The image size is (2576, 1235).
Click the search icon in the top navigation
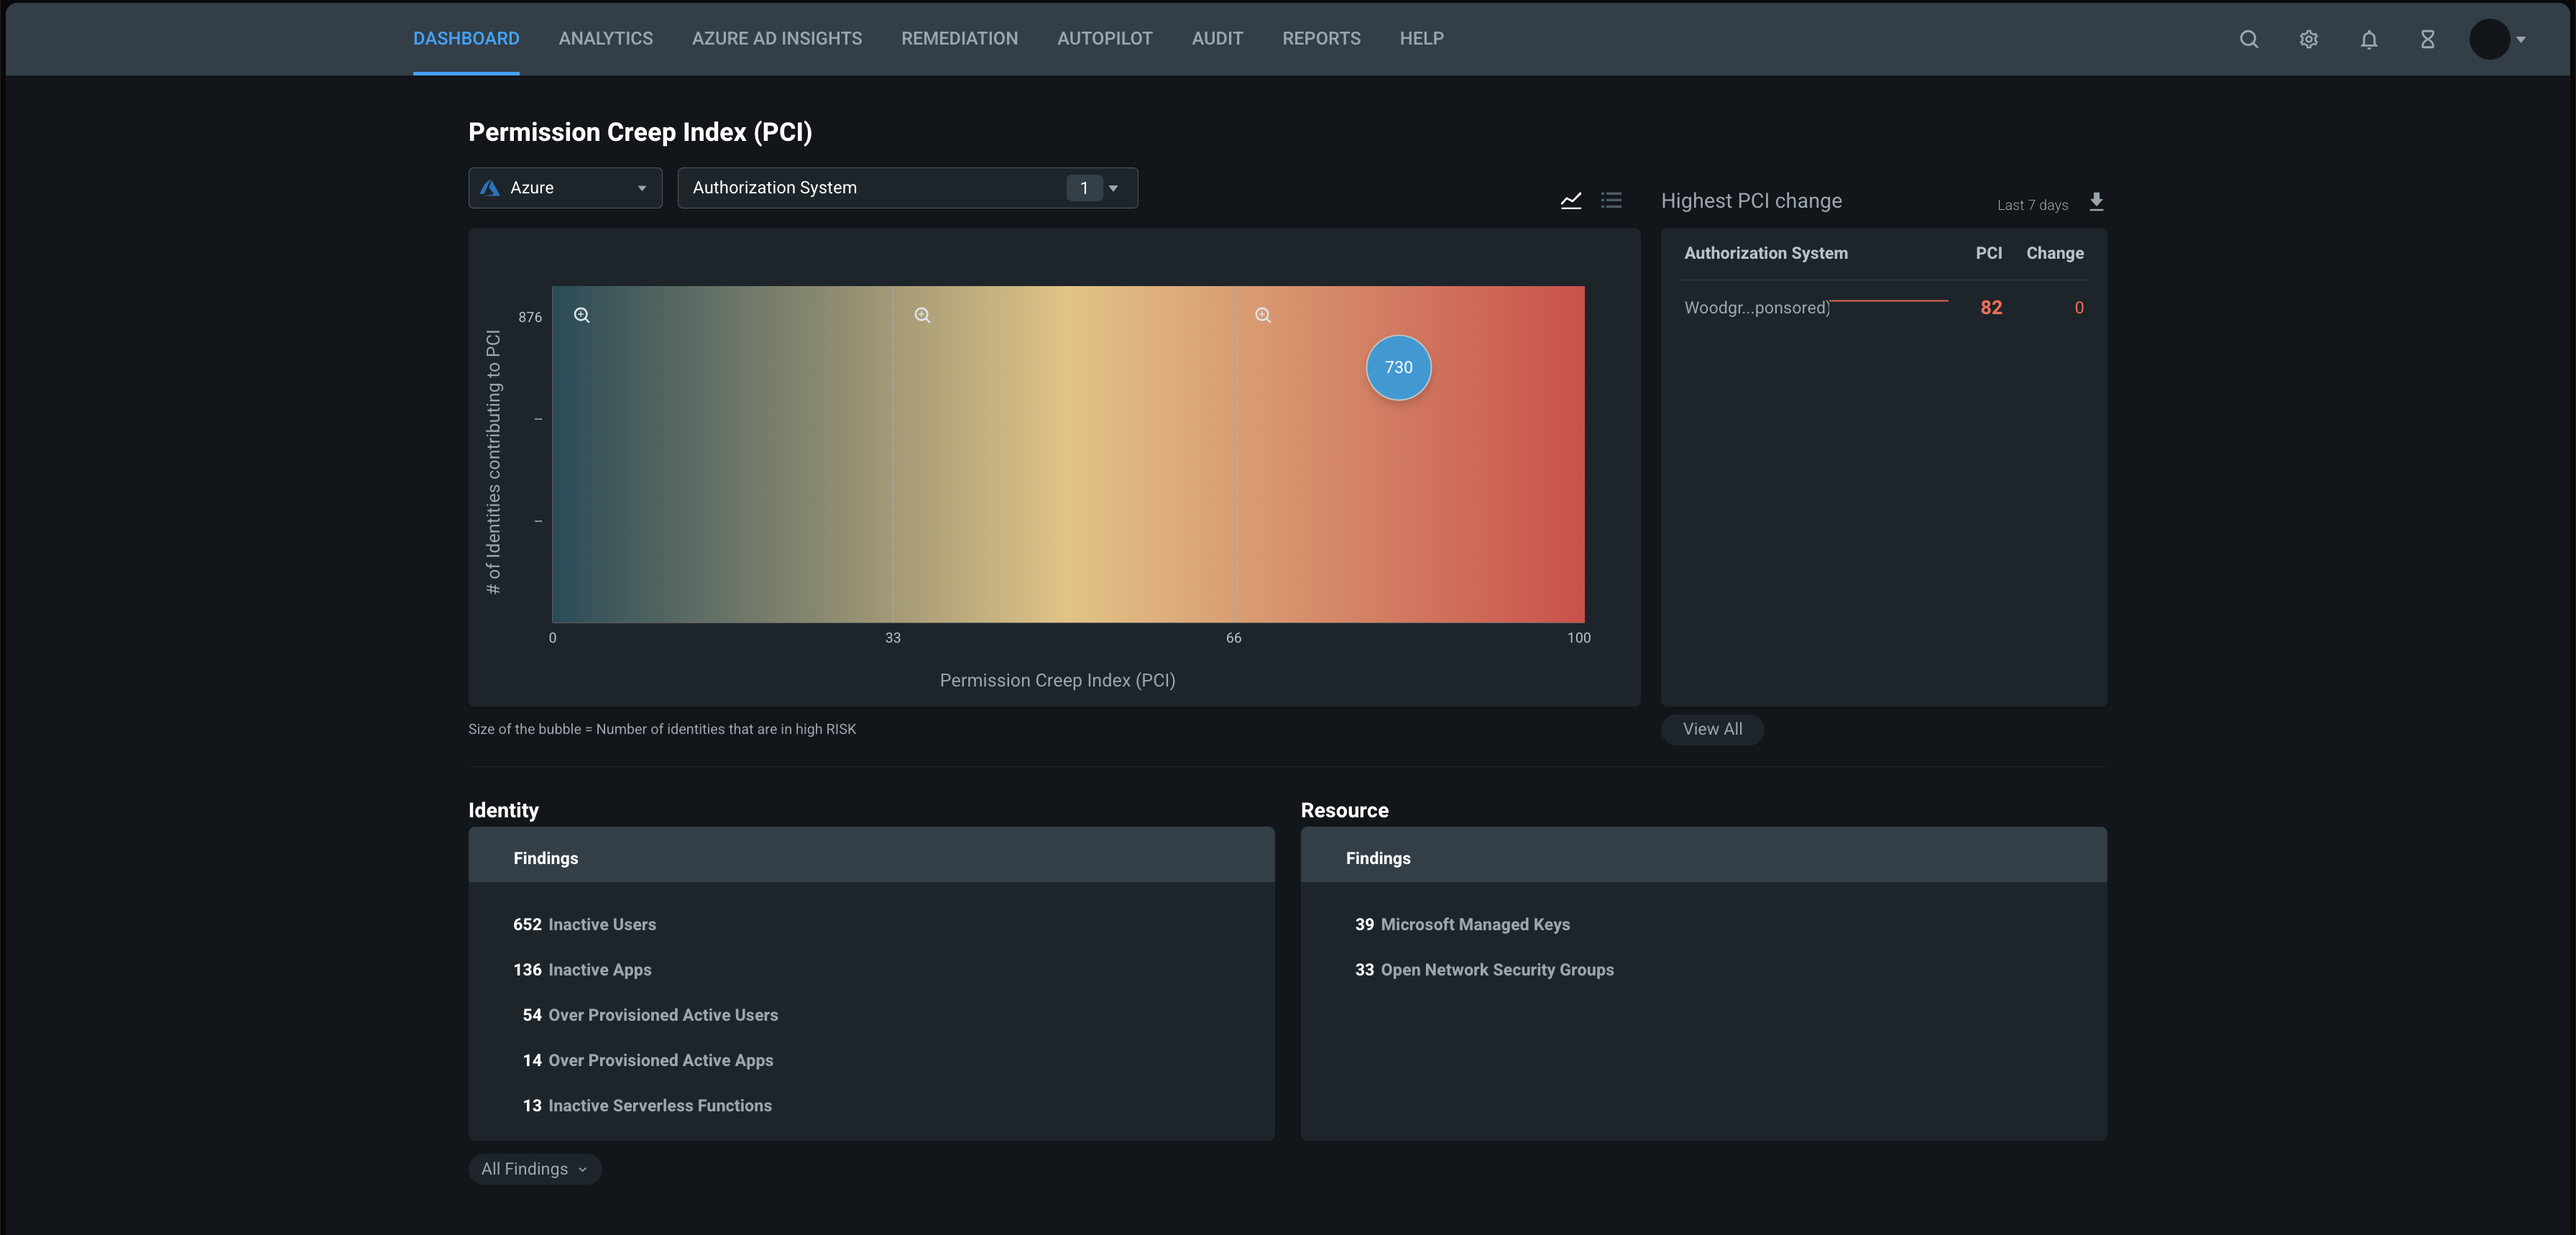pyautogui.click(x=2248, y=38)
